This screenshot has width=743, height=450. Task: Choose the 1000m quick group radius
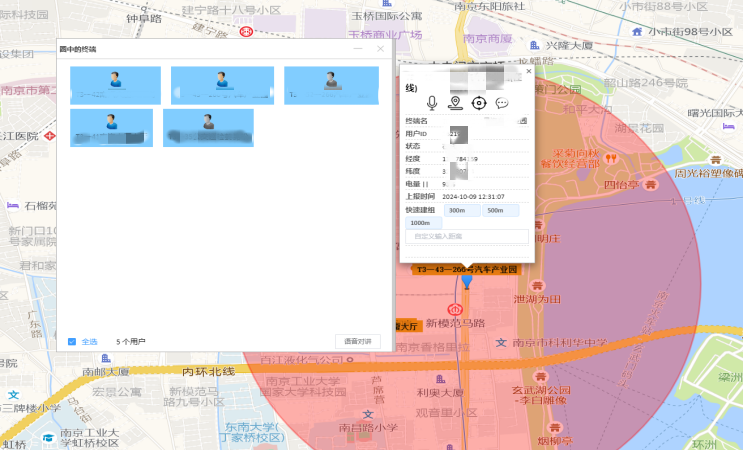(x=421, y=223)
